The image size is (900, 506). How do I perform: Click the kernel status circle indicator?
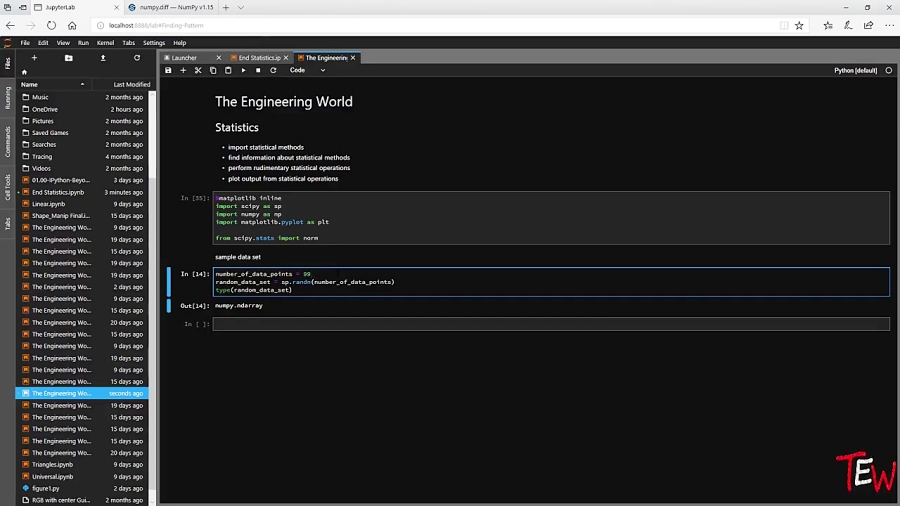[888, 71]
